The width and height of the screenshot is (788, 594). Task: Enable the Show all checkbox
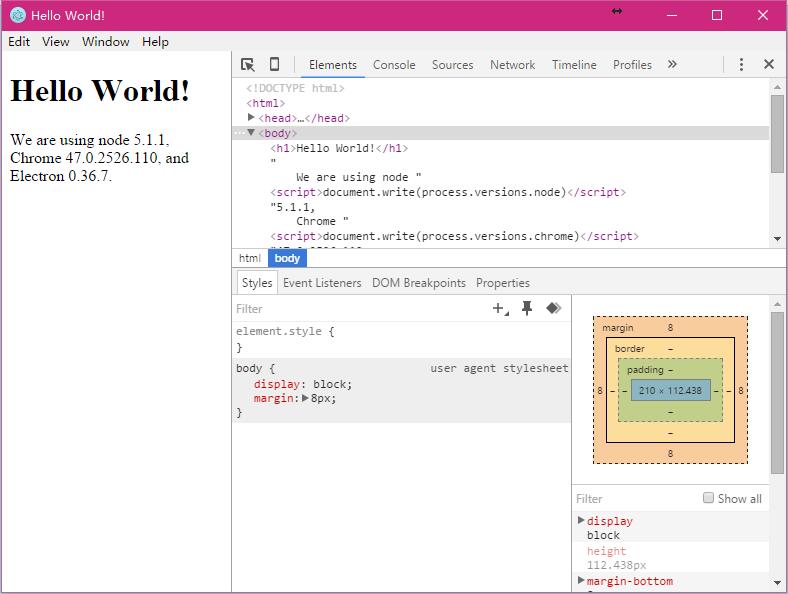click(x=708, y=498)
